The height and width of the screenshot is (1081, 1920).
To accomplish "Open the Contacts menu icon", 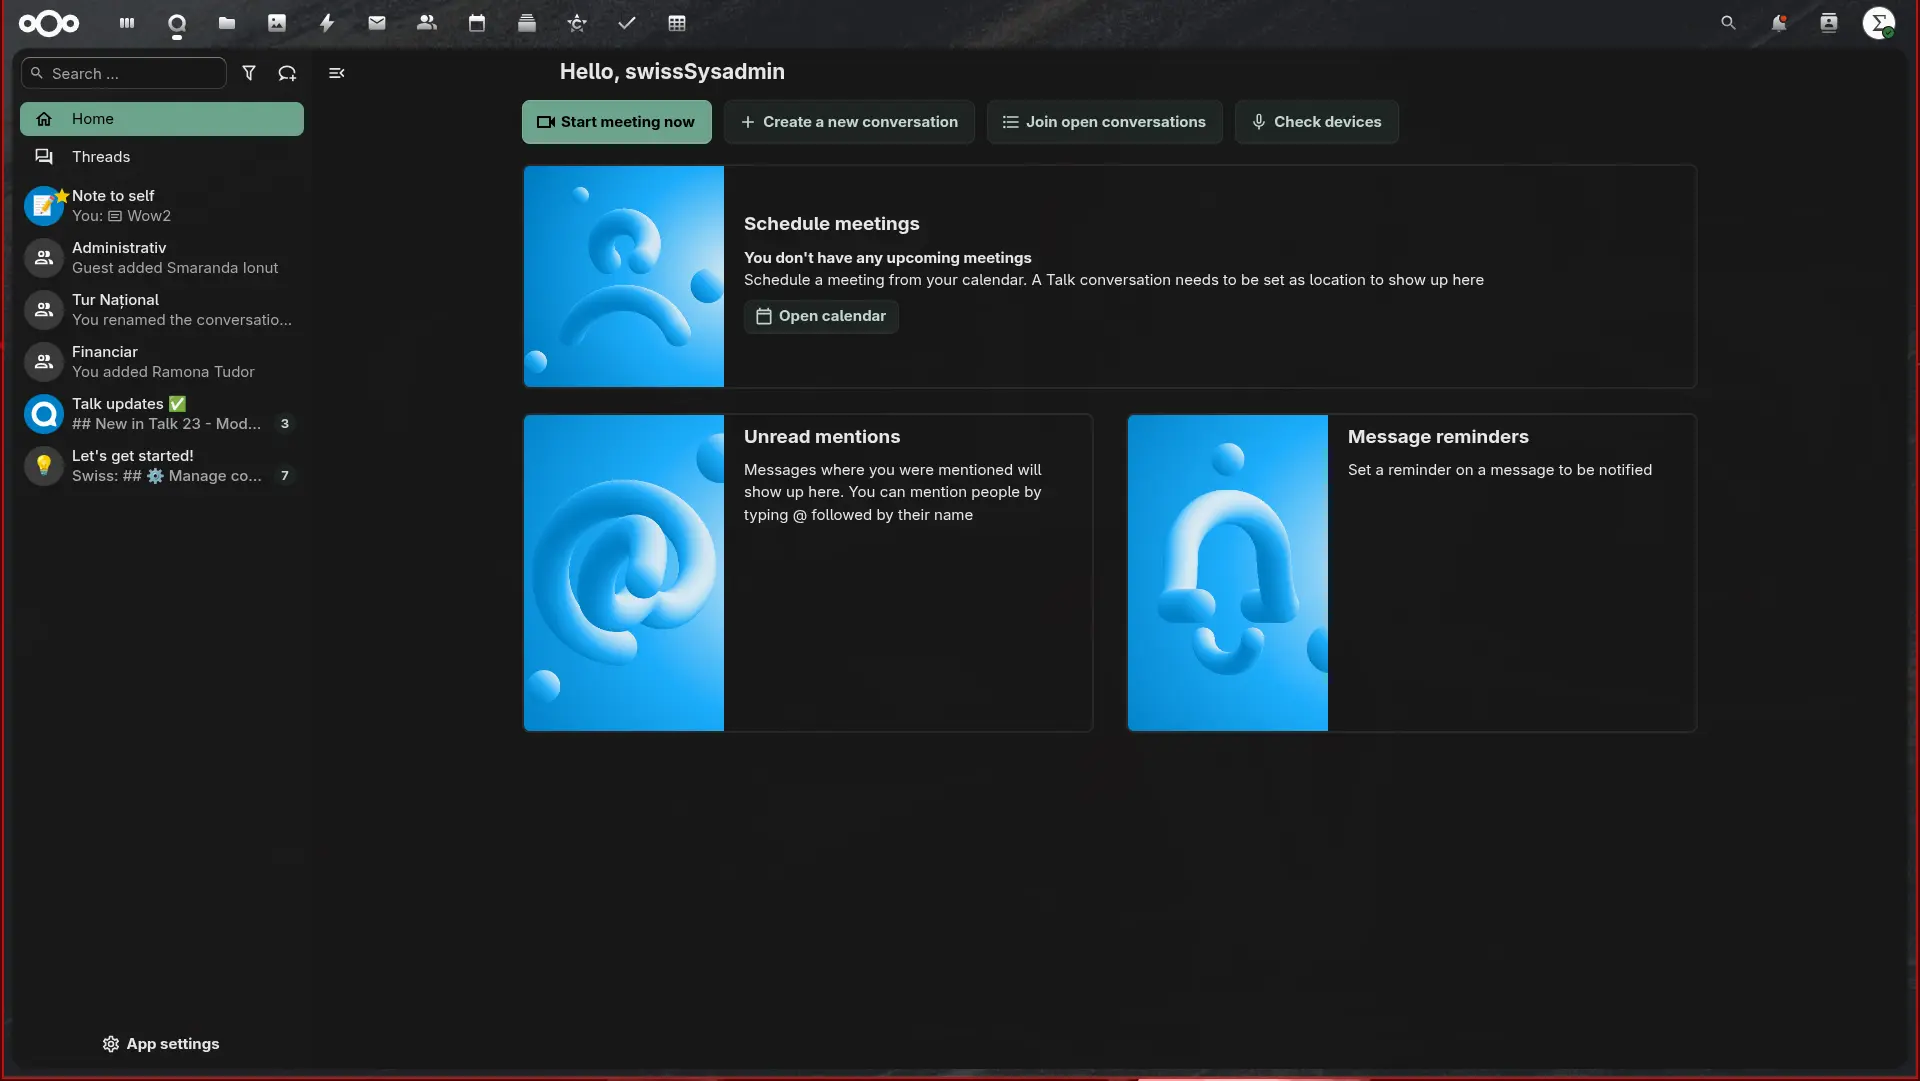I will pos(1829,23).
